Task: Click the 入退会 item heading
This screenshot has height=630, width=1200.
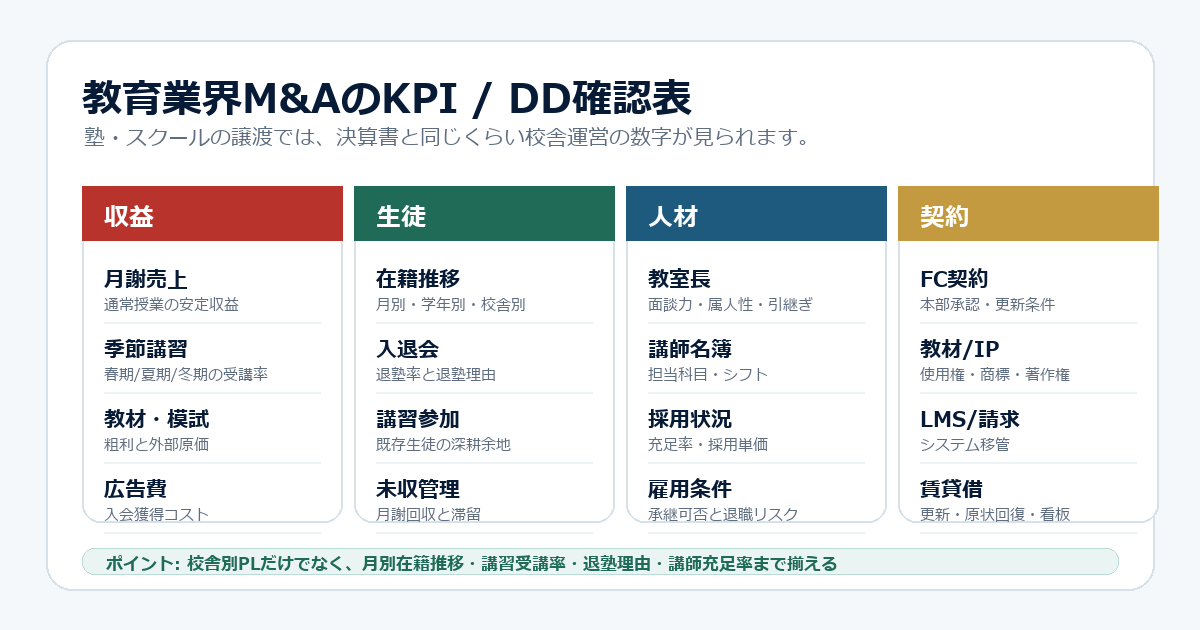Action: [x=407, y=349]
